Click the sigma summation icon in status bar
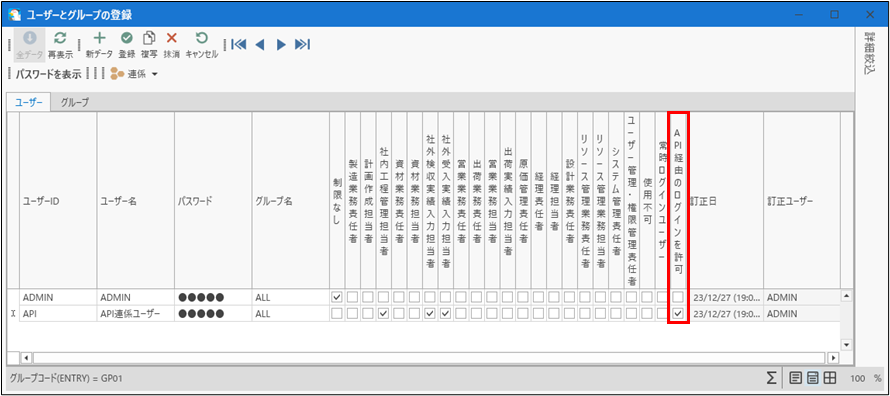 point(771,377)
